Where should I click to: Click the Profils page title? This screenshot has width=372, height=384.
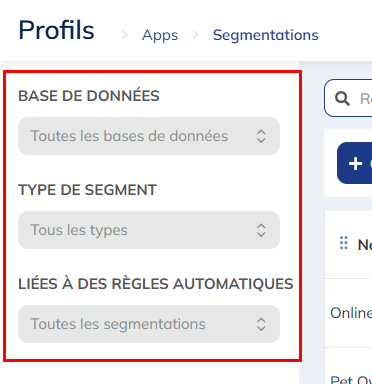point(56,30)
